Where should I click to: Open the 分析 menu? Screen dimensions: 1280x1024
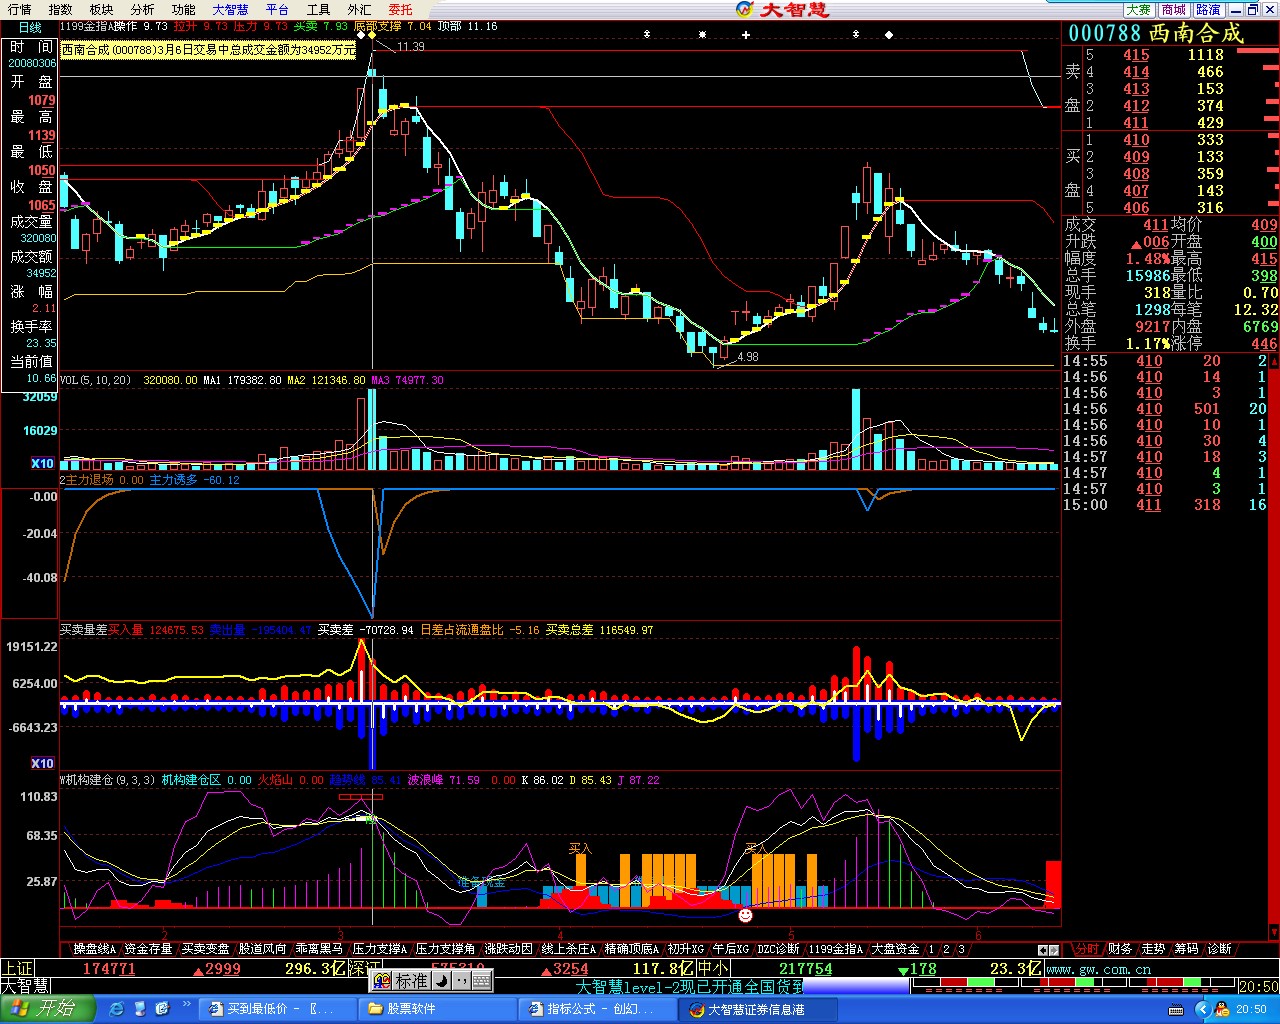pyautogui.click(x=142, y=9)
